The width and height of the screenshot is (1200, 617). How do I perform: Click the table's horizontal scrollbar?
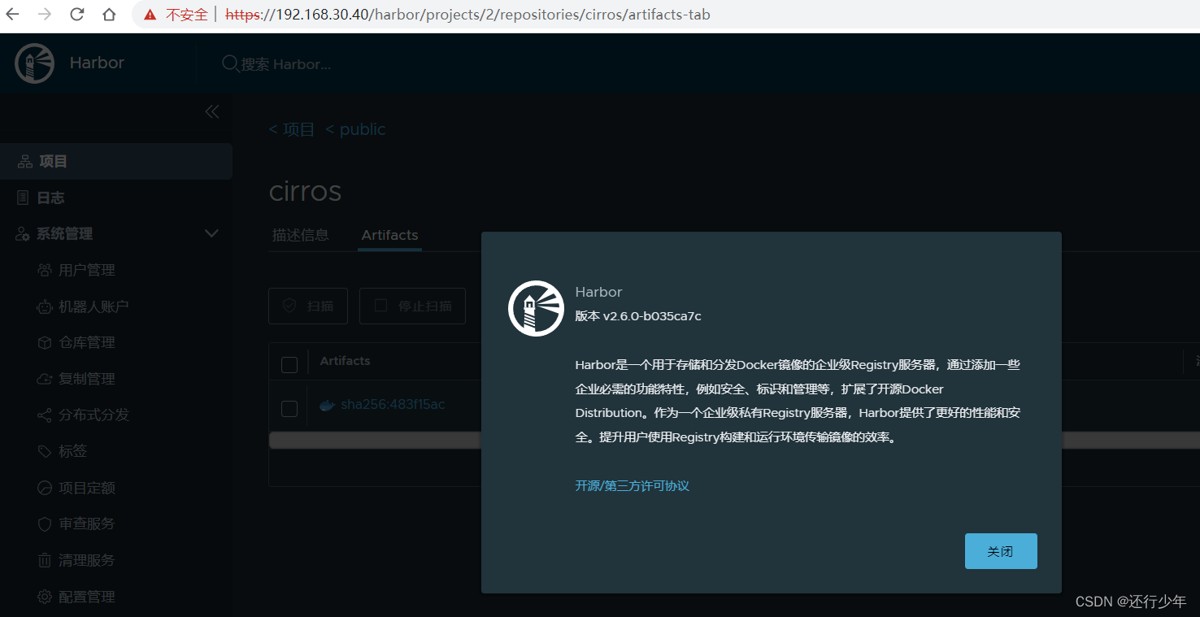pos(375,440)
